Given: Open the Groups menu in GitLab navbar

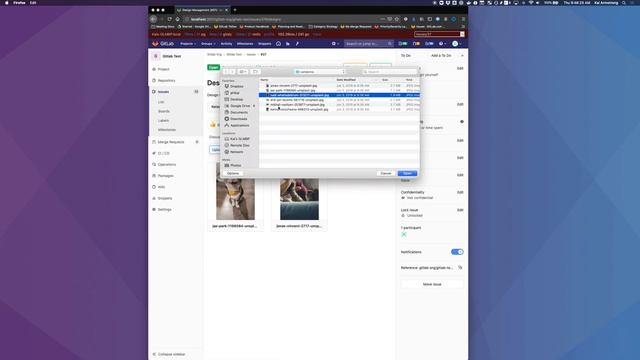Looking at the screenshot, I should (209, 44).
